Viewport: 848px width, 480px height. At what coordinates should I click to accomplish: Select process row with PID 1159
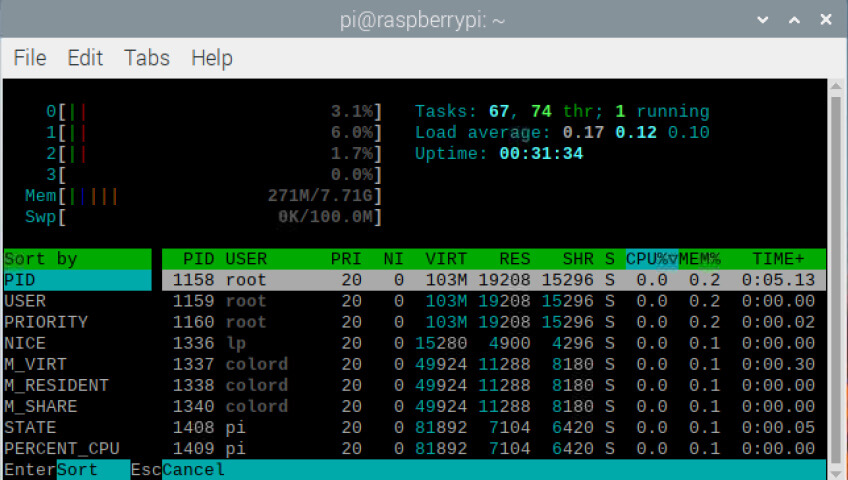click(x=494, y=301)
